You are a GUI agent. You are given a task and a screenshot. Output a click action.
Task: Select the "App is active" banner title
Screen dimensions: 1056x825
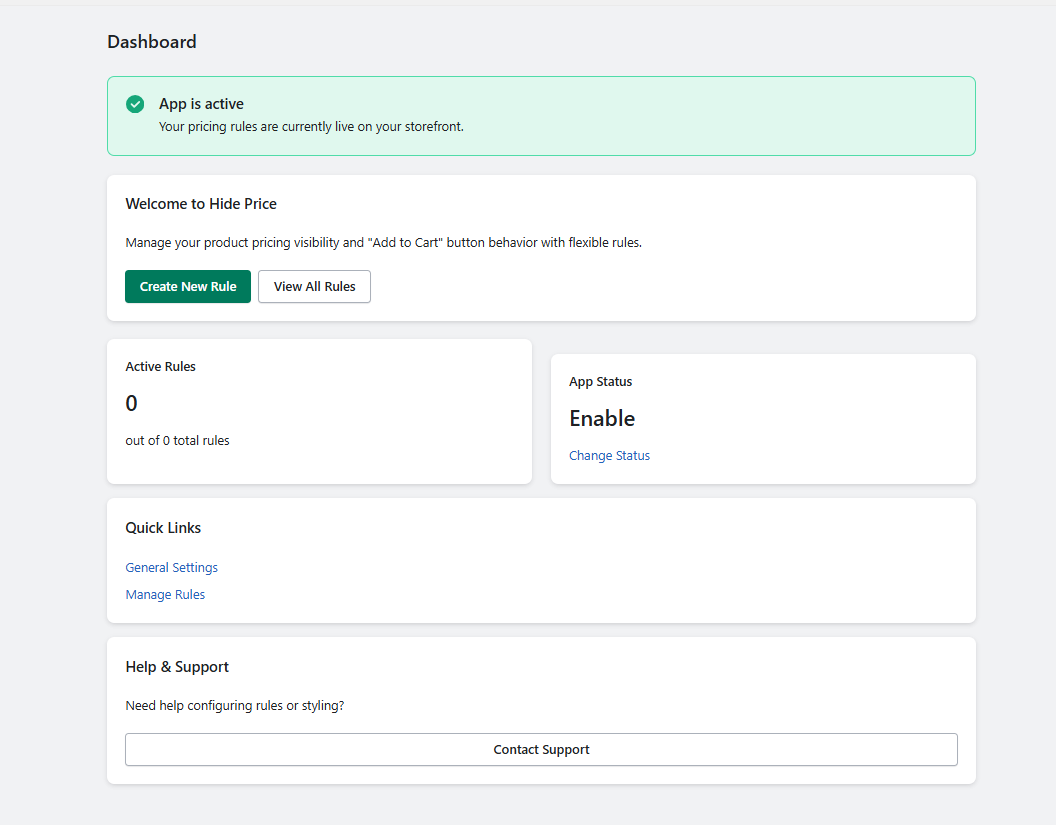201,104
